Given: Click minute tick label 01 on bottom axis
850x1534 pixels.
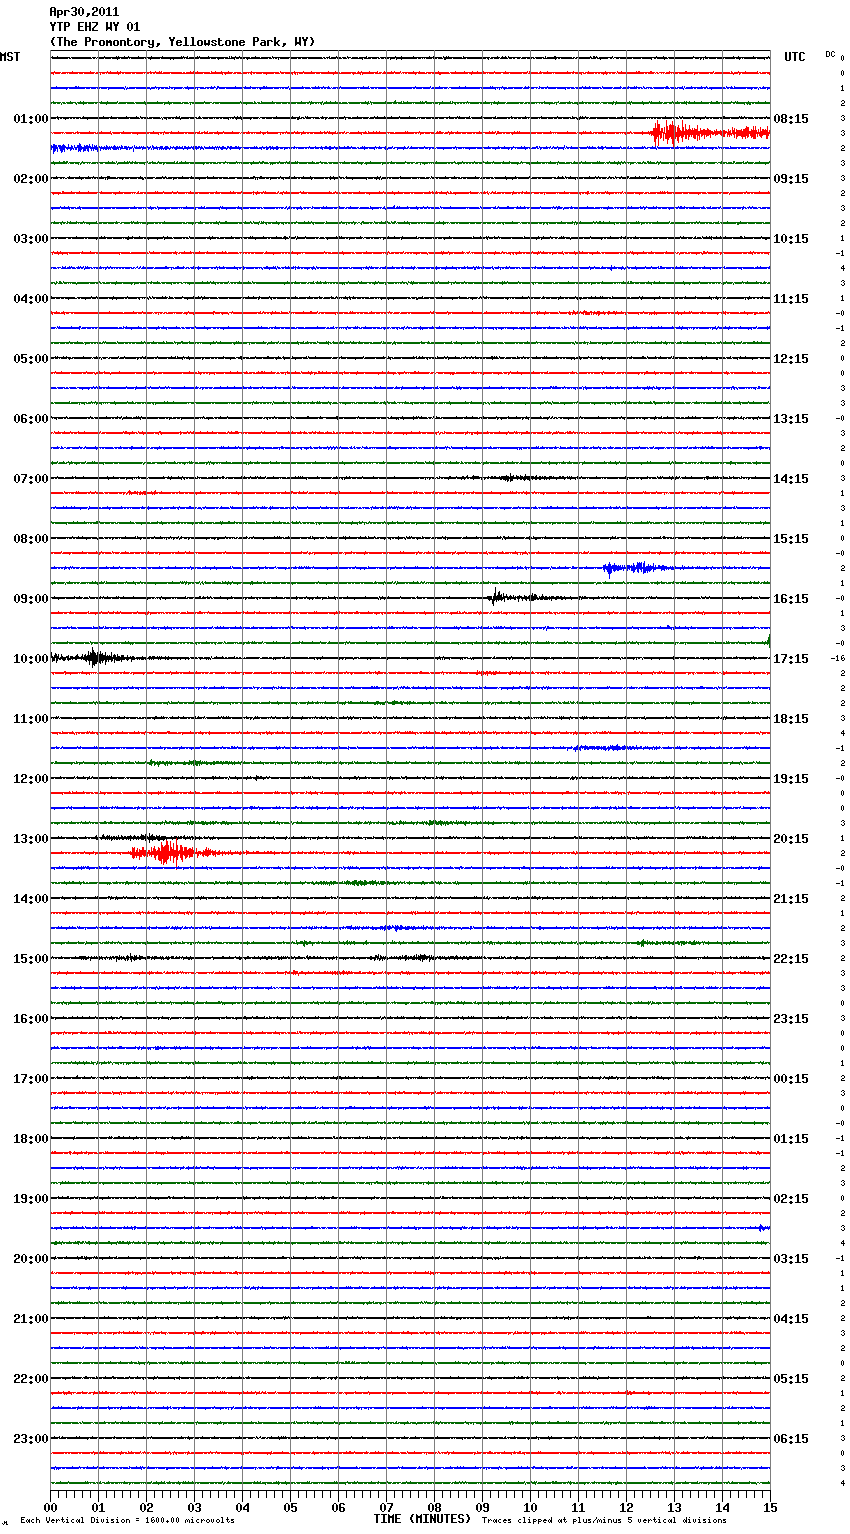Looking at the screenshot, I should [98, 1507].
